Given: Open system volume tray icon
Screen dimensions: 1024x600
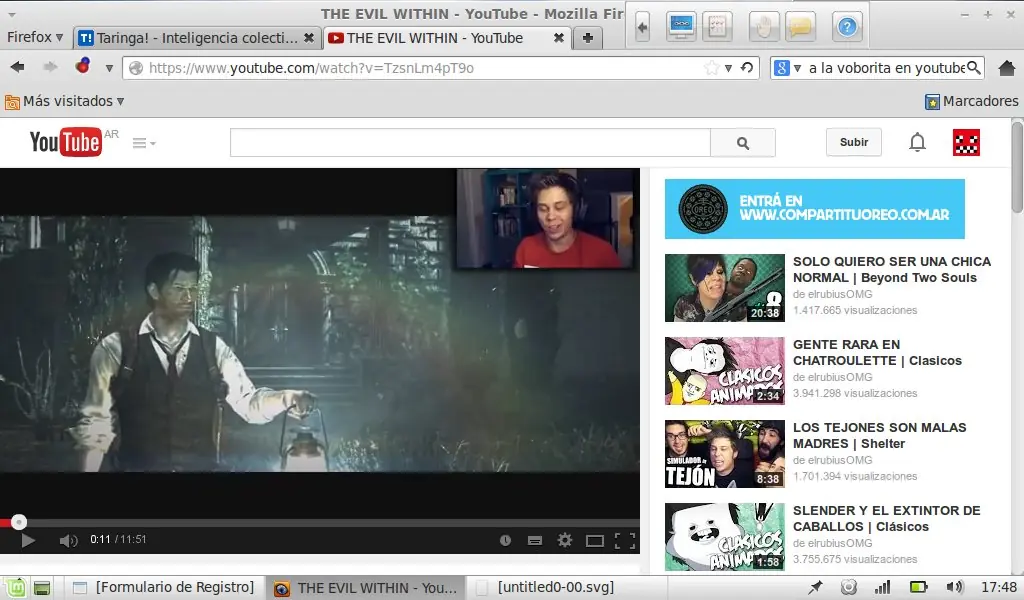Looking at the screenshot, I should tap(954, 588).
